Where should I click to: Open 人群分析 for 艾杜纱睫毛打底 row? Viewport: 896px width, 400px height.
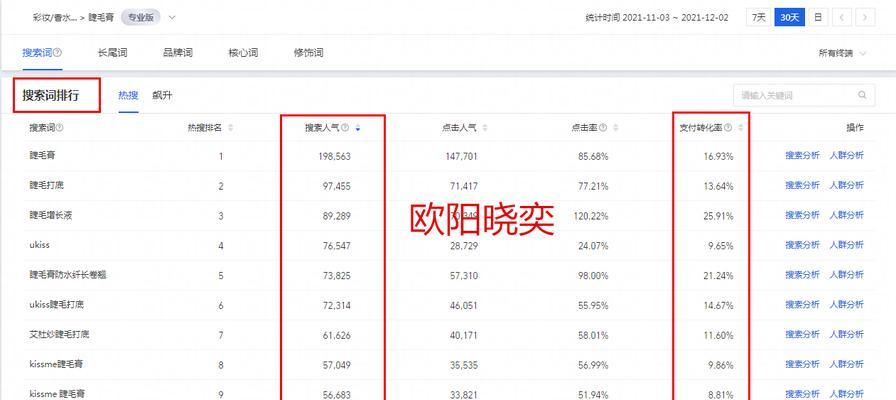coord(846,334)
